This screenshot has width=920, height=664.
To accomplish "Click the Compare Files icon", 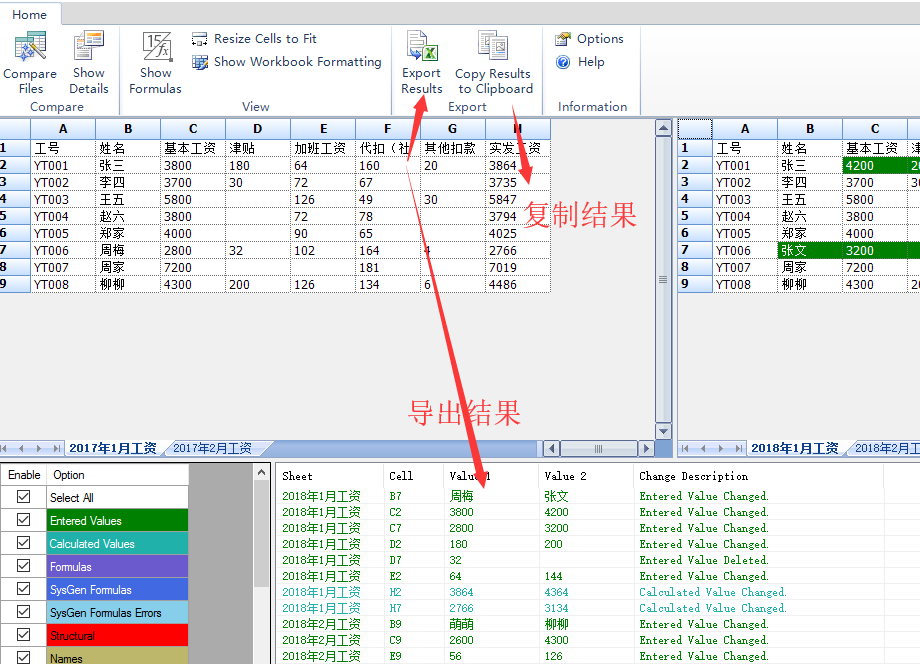I will point(30,63).
